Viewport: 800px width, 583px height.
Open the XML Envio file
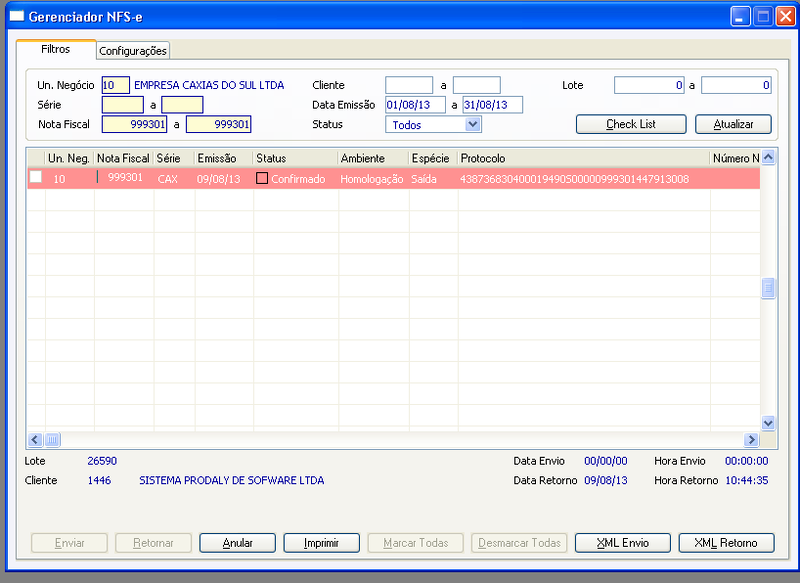[622, 543]
